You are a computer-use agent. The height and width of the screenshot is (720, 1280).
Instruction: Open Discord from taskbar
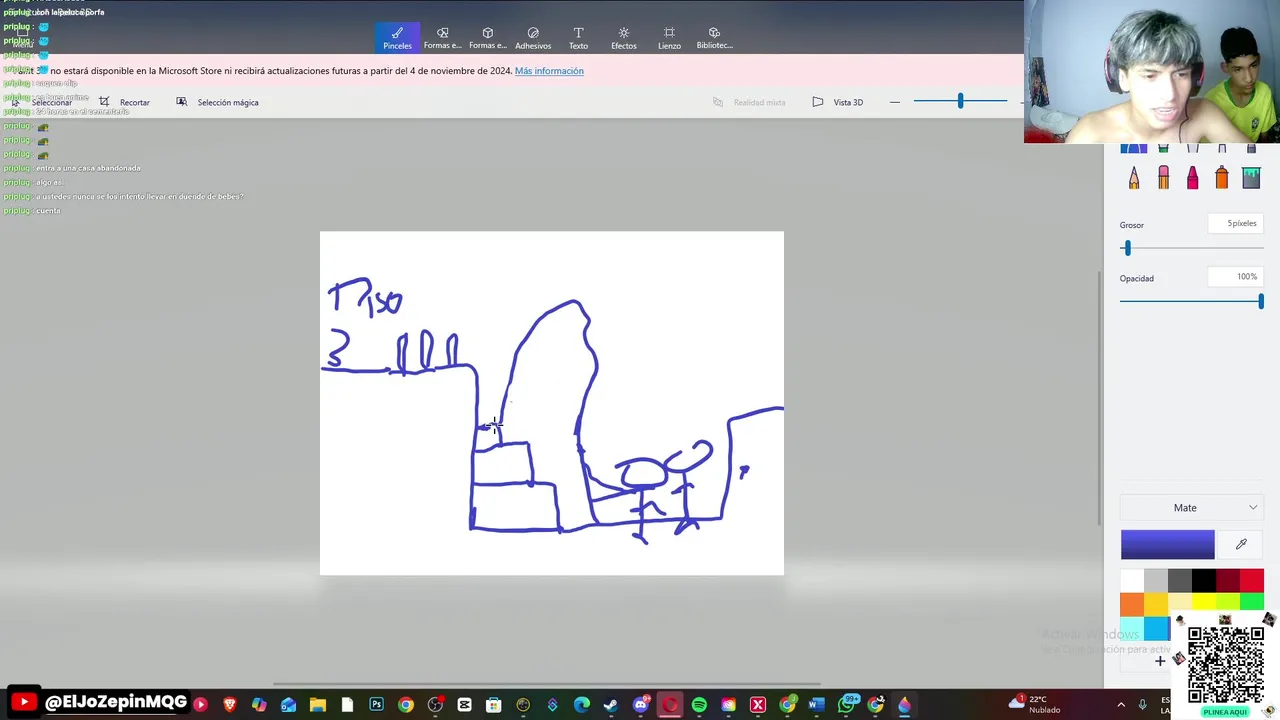tap(641, 705)
